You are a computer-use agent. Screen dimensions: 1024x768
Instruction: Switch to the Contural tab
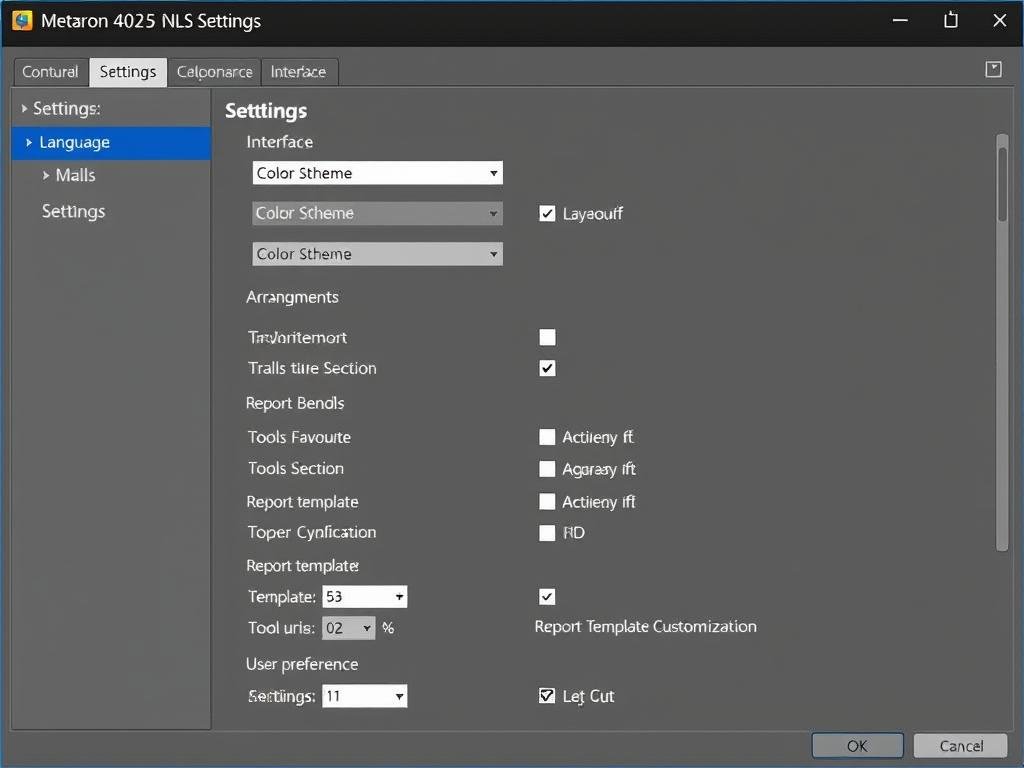click(x=50, y=72)
